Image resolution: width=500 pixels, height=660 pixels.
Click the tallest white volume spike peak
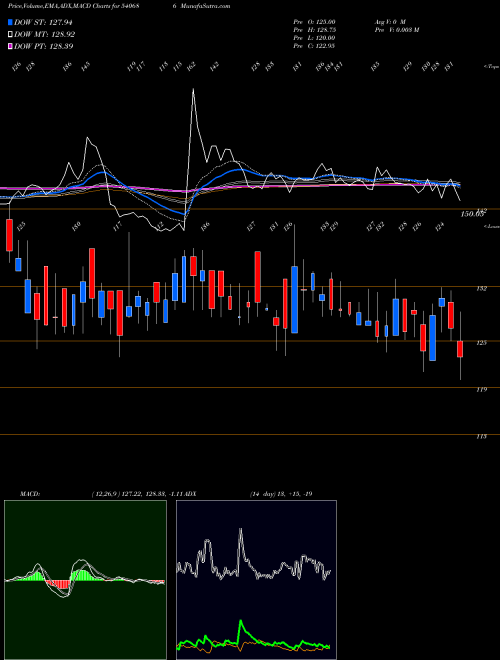193,89
